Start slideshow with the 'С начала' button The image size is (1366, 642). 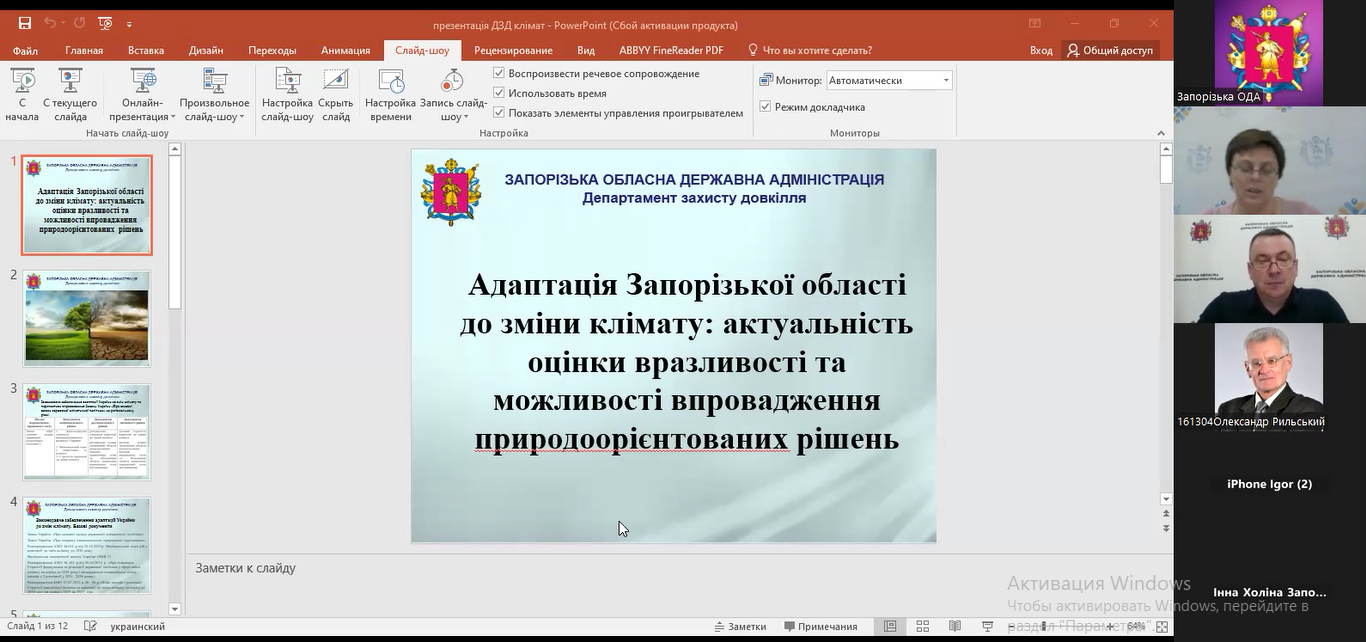tap(22, 95)
